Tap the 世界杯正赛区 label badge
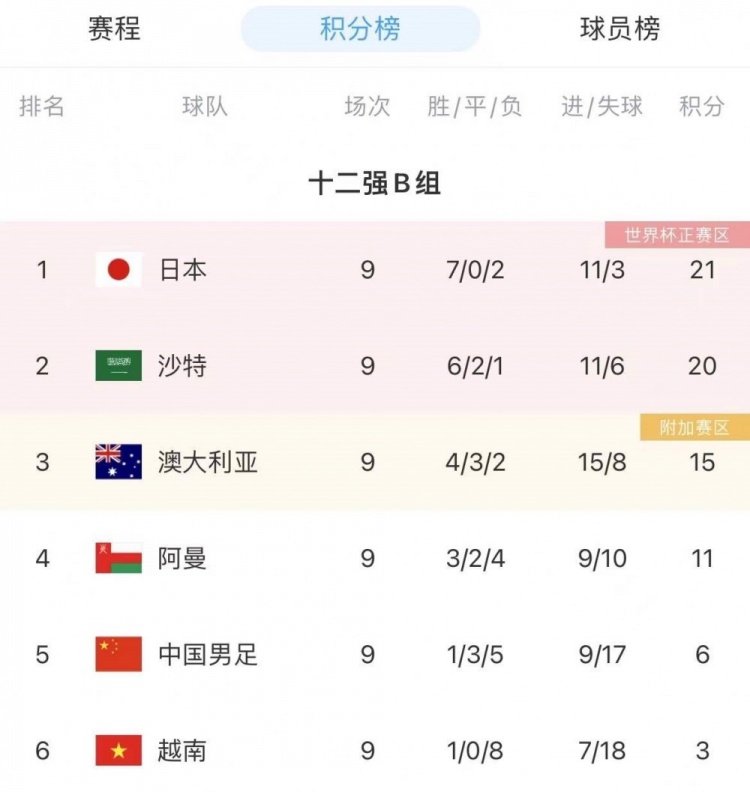This screenshot has height=792, width=750. coord(677,235)
